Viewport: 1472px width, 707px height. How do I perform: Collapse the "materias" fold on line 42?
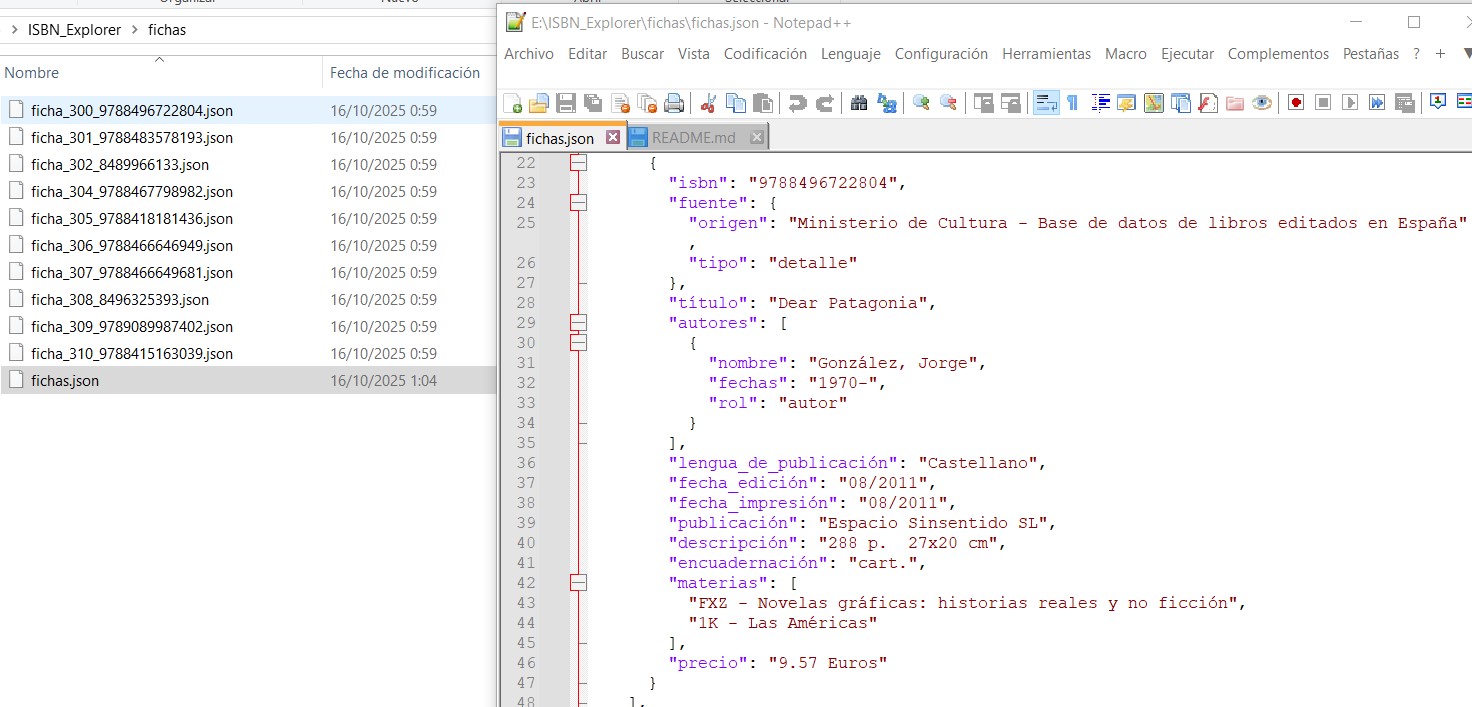(x=578, y=583)
